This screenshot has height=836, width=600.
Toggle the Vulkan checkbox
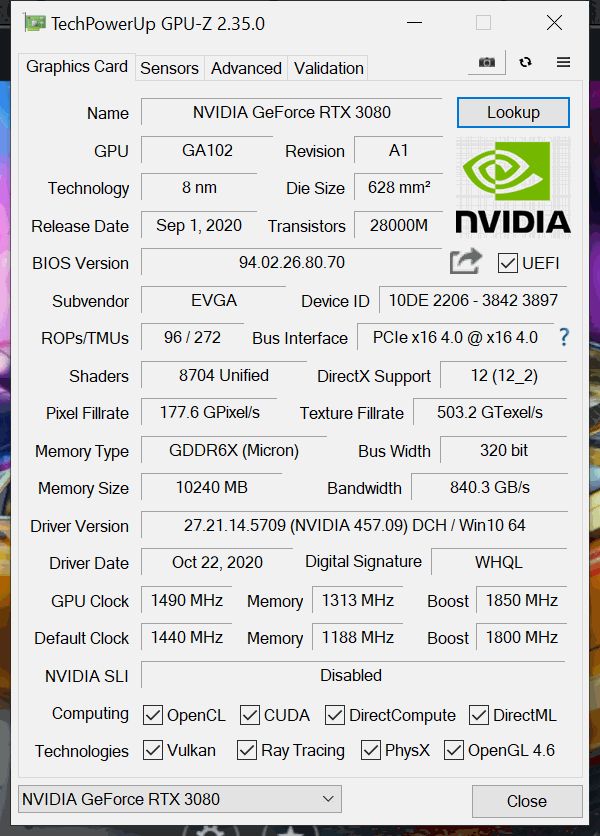(x=153, y=750)
